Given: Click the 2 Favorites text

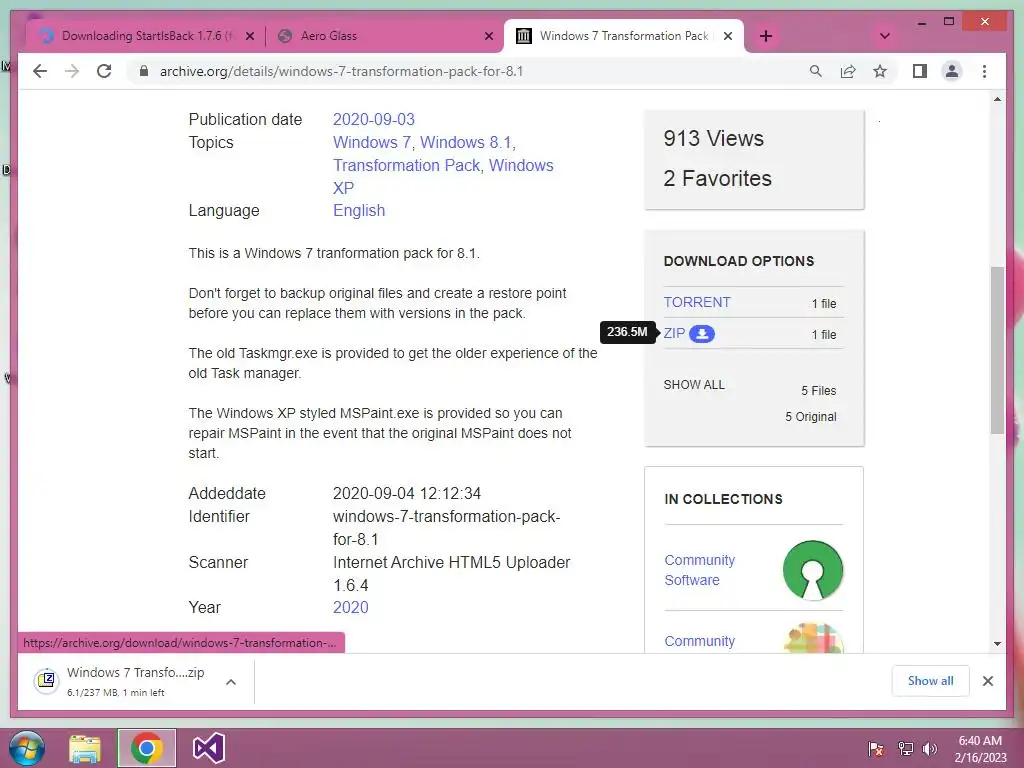Looking at the screenshot, I should click(x=717, y=178).
